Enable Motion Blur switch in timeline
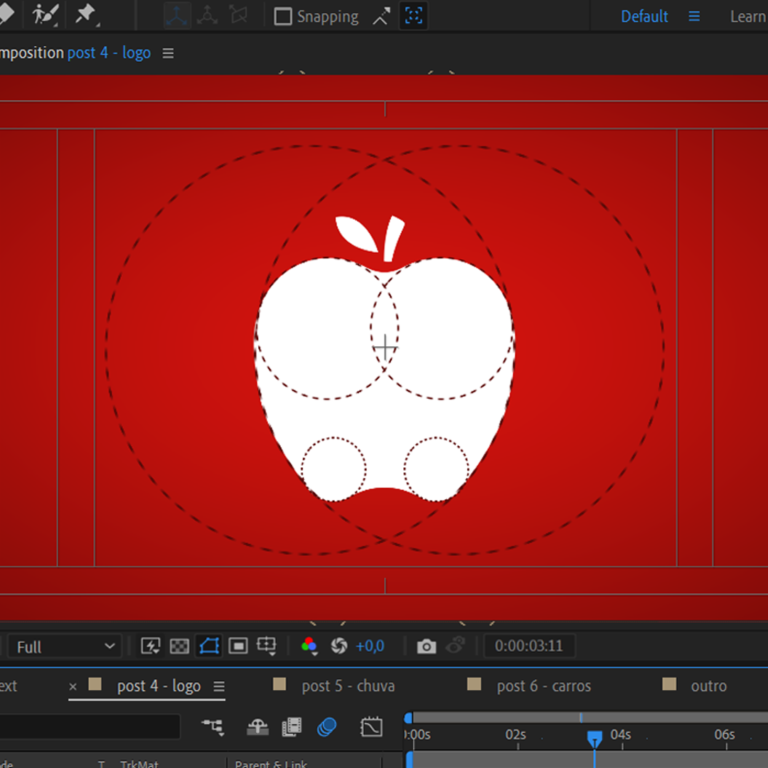 [x=326, y=727]
